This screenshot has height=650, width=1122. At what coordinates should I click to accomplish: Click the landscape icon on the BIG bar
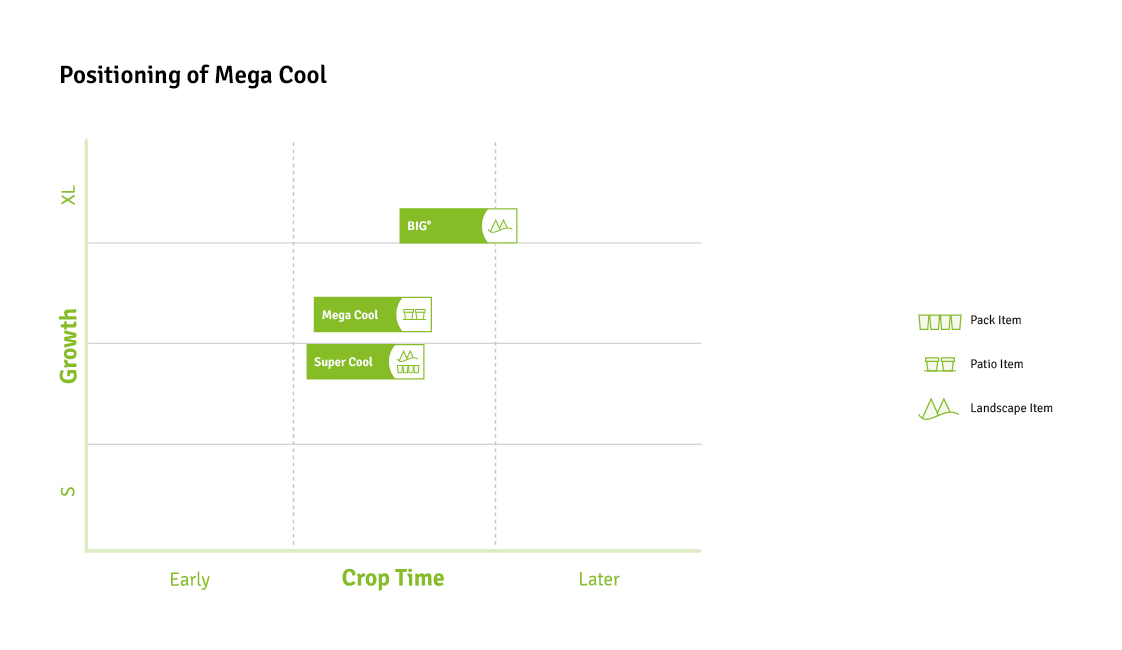click(500, 226)
